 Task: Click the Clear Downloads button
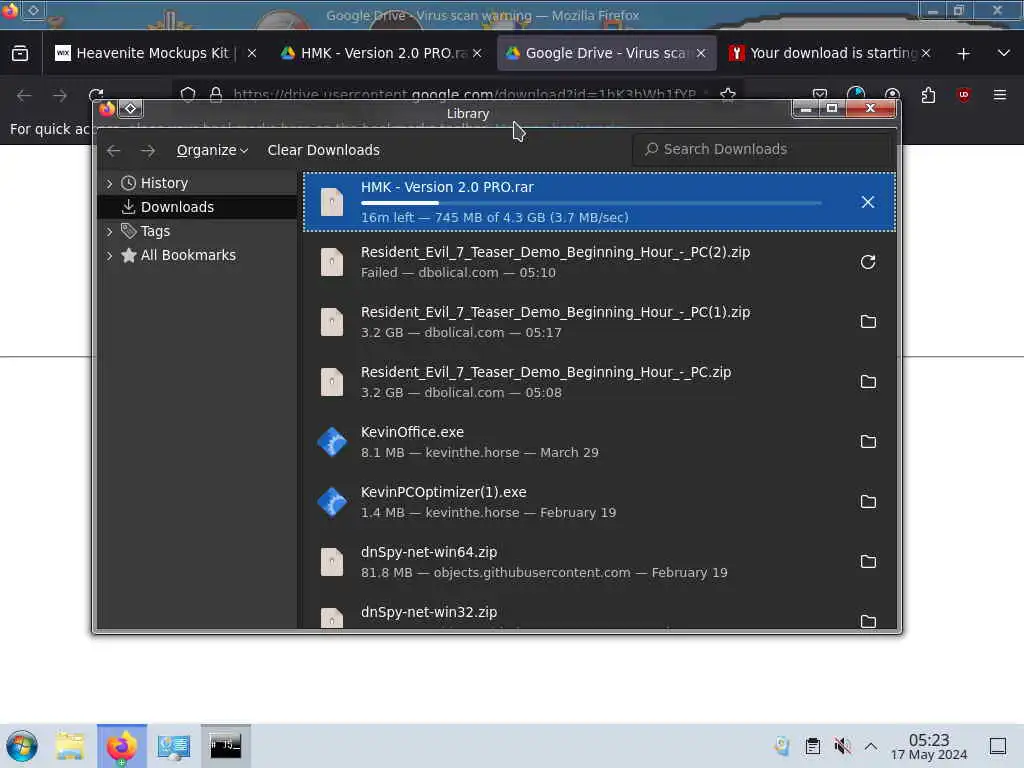pos(323,150)
